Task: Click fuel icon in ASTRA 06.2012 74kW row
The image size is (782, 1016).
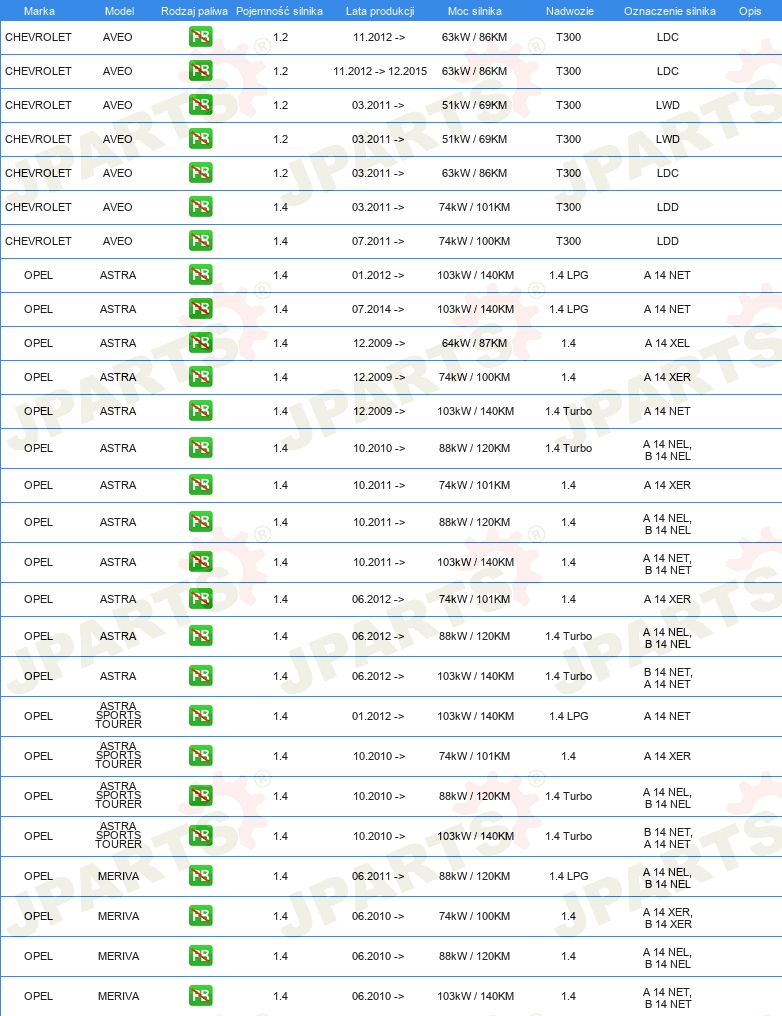Action: click(x=201, y=599)
